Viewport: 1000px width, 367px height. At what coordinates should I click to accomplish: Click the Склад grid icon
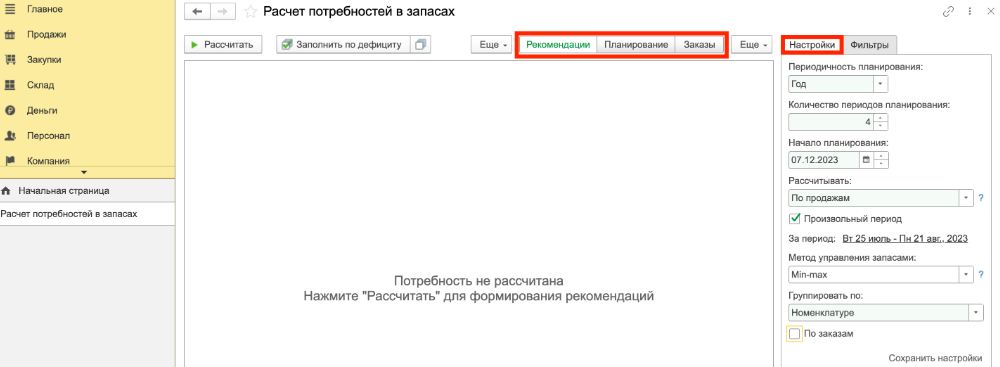(x=10, y=85)
